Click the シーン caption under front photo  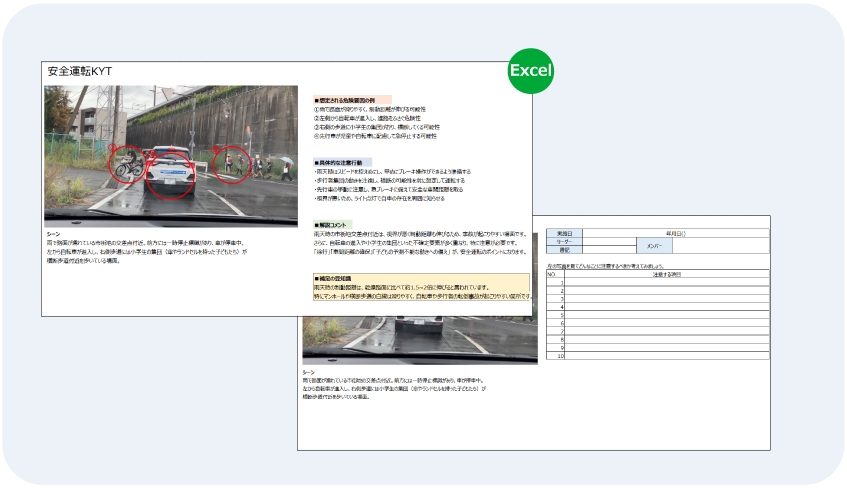[x=52, y=233]
